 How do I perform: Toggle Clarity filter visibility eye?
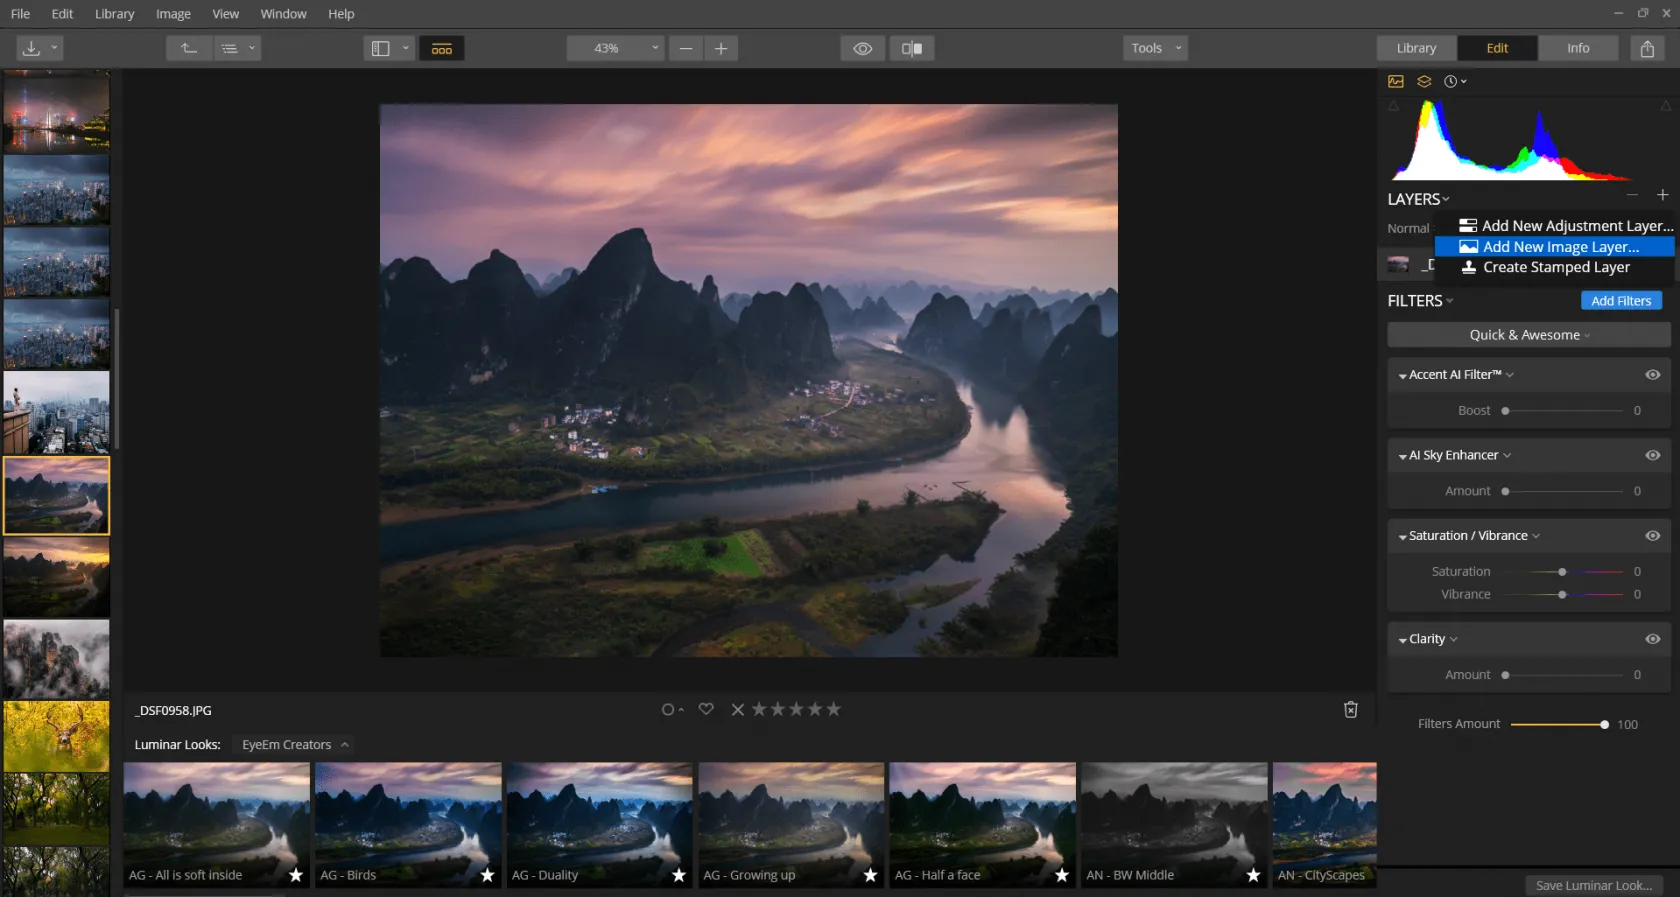1652,639
